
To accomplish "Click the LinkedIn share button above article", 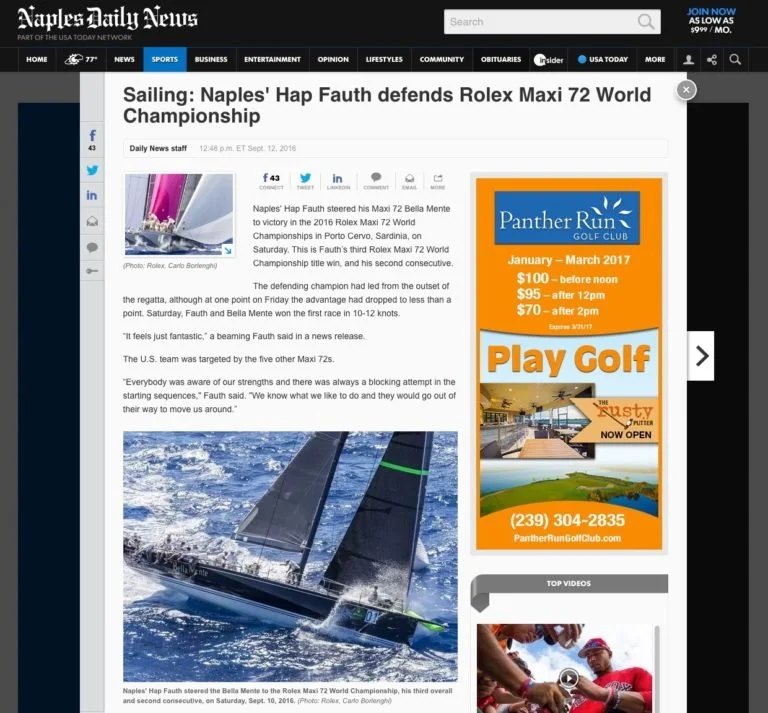I will [x=338, y=181].
